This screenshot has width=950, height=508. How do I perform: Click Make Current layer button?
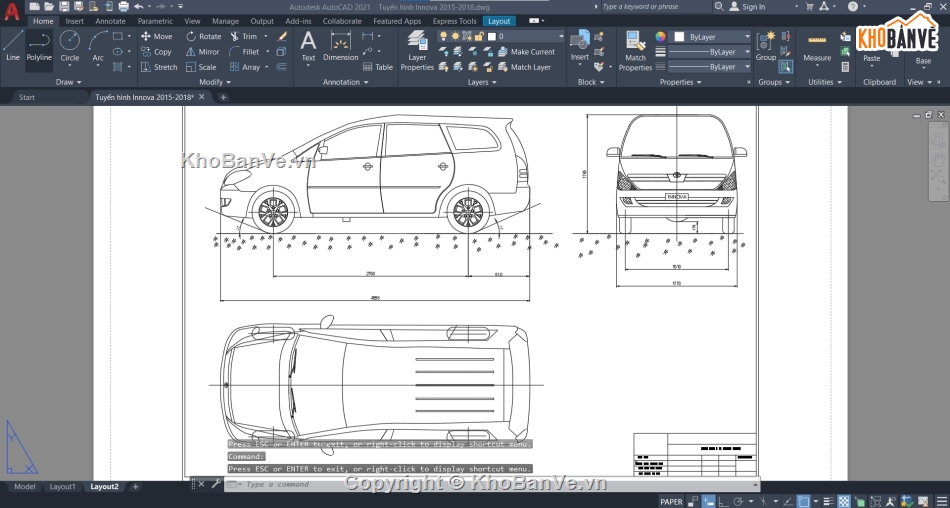pyautogui.click(x=526, y=52)
